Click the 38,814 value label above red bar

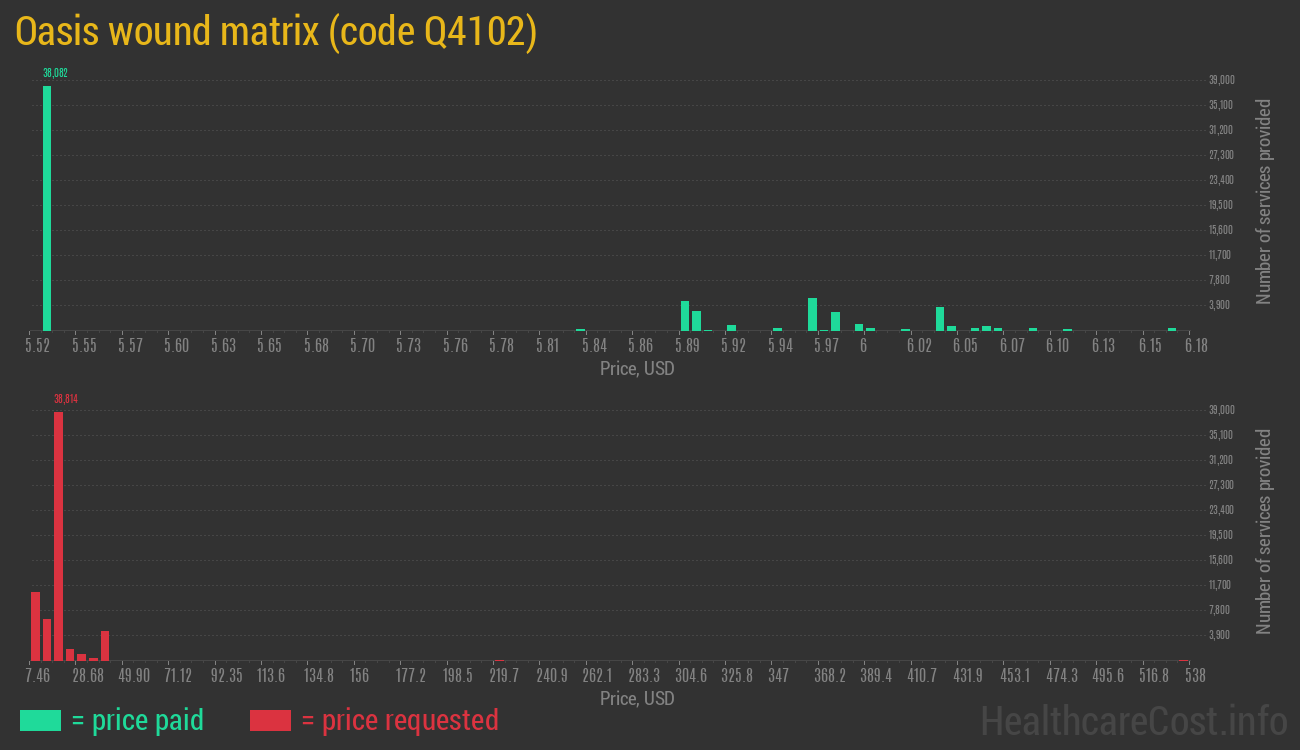[x=66, y=399]
